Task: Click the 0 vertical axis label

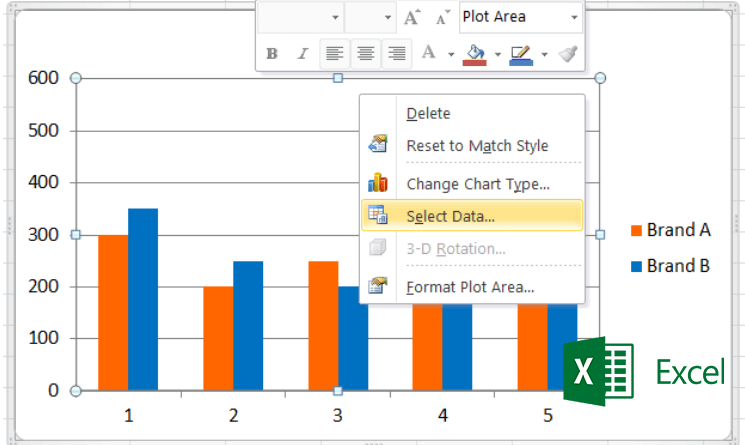Action: (x=53, y=390)
